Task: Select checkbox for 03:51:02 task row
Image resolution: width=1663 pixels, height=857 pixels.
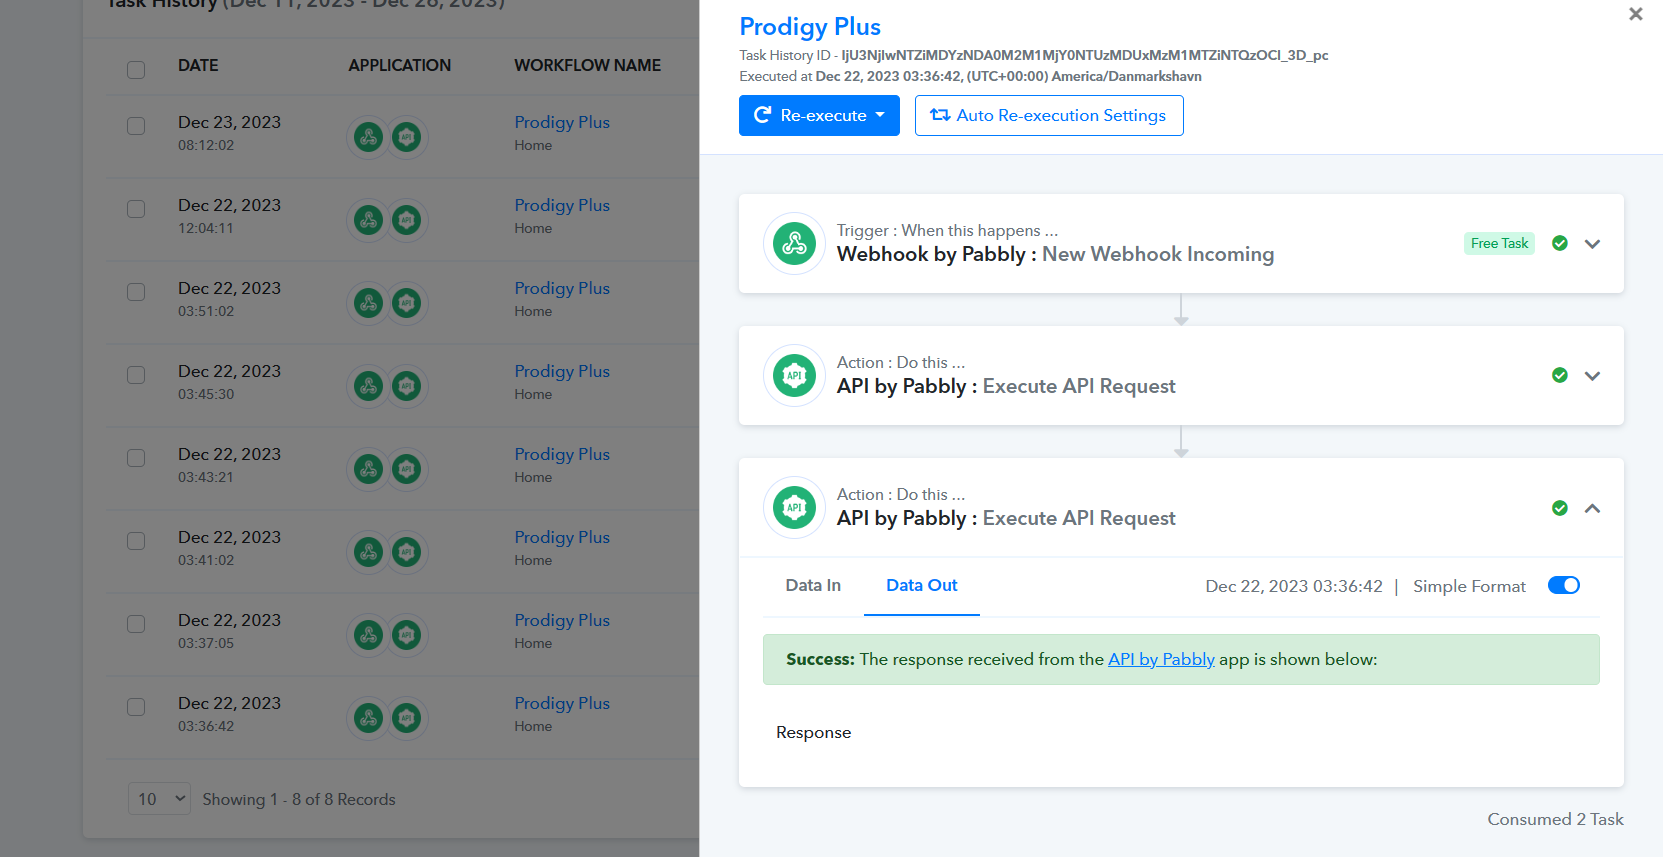Action: [x=136, y=292]
